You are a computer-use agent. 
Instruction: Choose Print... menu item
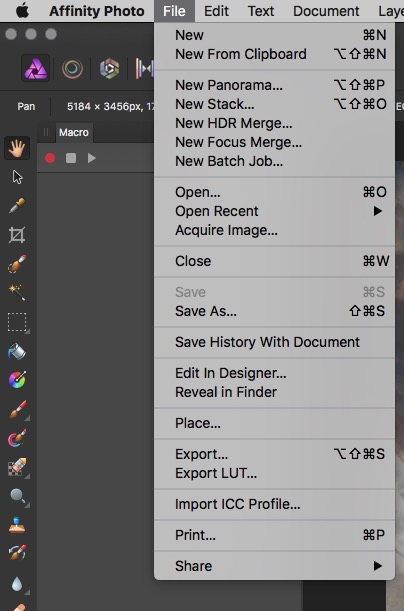point(274,535)
